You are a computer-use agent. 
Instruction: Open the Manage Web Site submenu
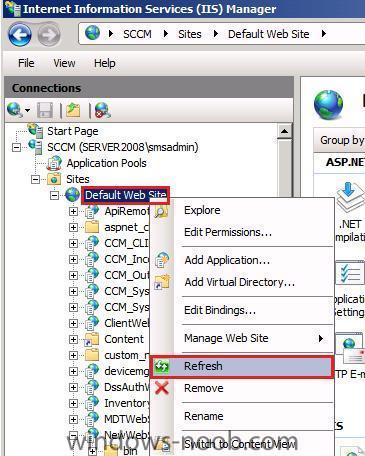(242, 338)
